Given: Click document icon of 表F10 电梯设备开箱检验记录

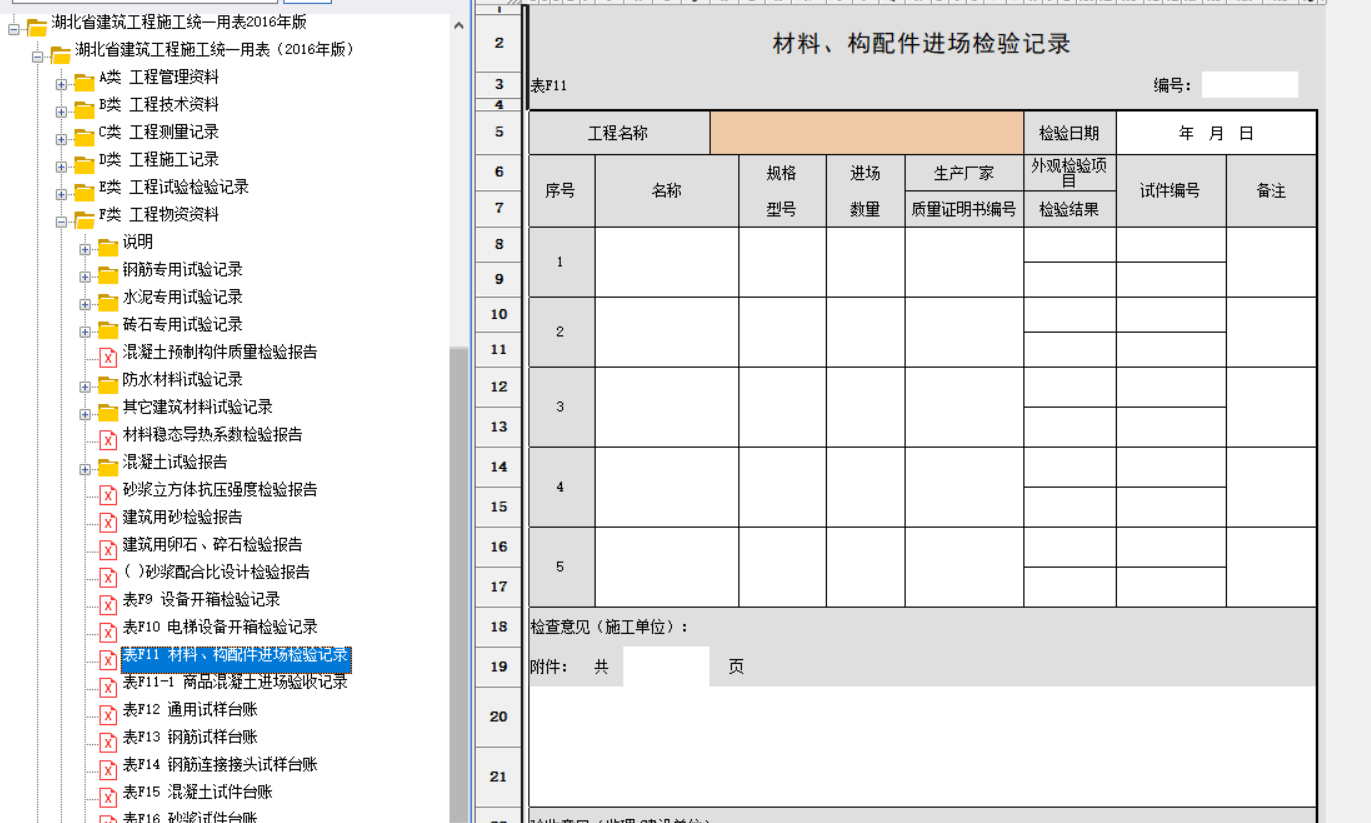Looking at the screenshot, I should pos(108,632).
